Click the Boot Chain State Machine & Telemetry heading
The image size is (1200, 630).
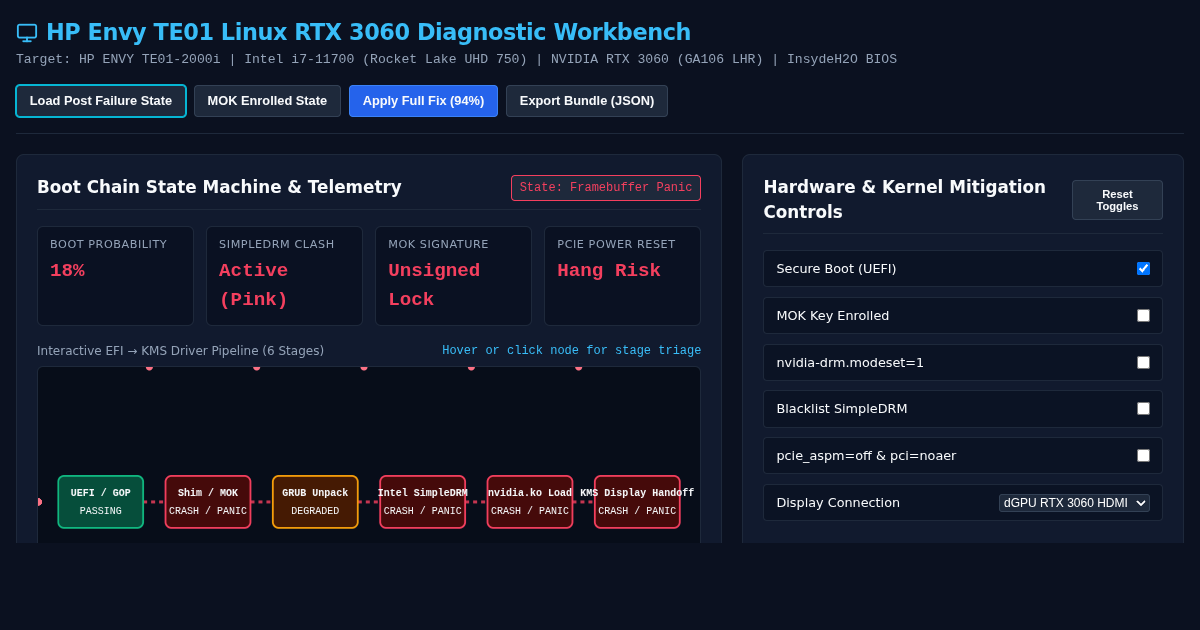pos(219,187)
